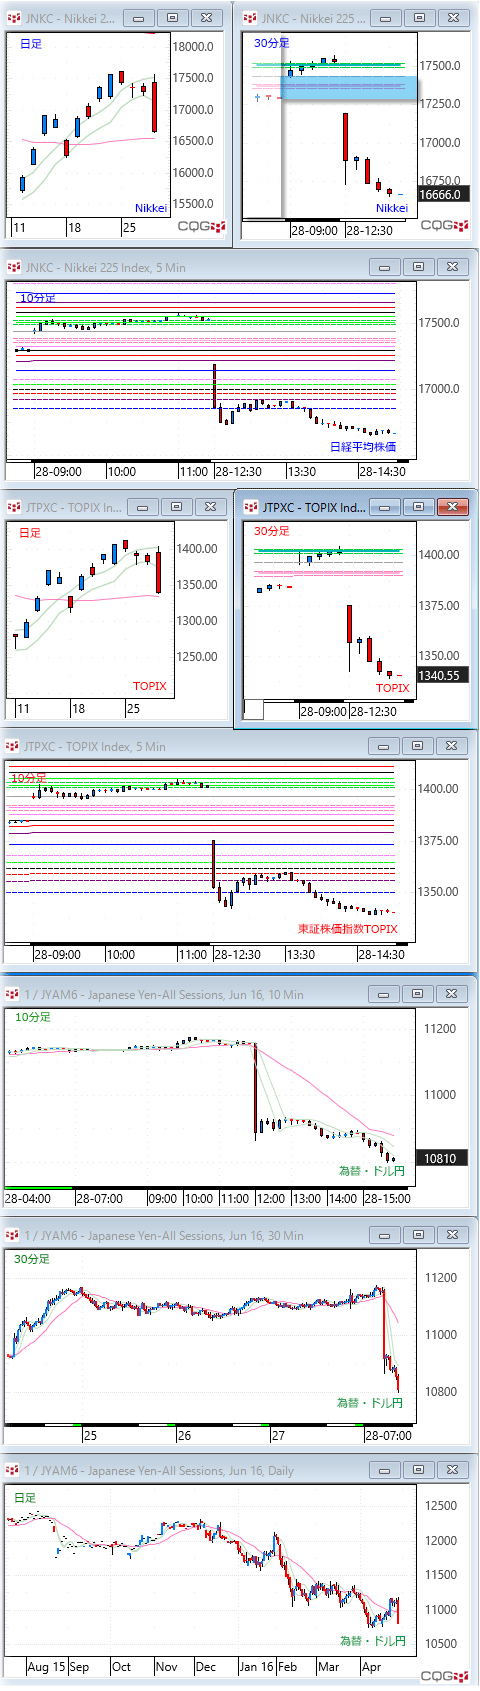Close the Japanese Yen 30 Min window
Image resolution: width=480 pixels, height=1691 pixels.
453,1236
